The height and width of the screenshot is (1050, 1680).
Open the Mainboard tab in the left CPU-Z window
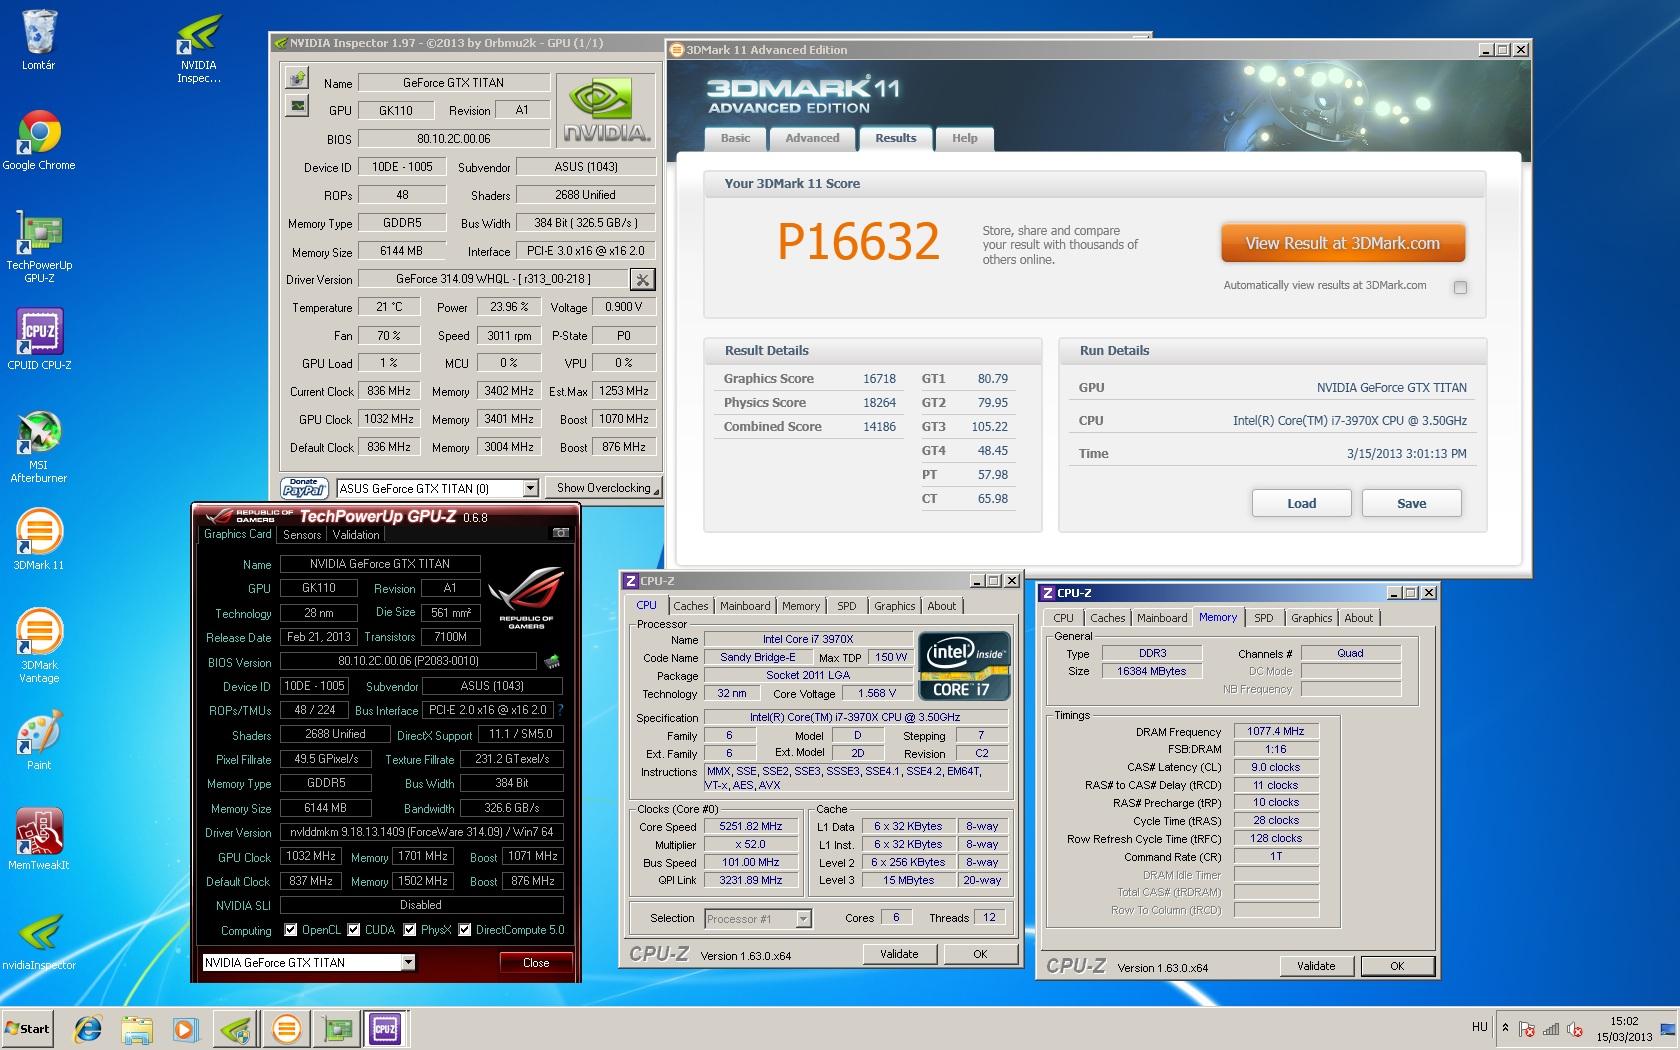click(x=745, y=606)
